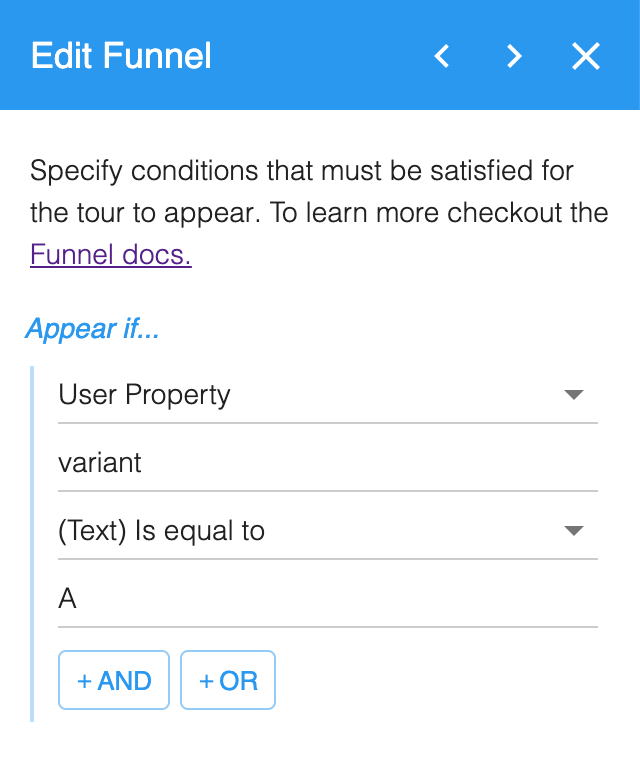The width and height of the screenshot is (640, 780).
Task: Focus the value field containing A
Action: 328,599
